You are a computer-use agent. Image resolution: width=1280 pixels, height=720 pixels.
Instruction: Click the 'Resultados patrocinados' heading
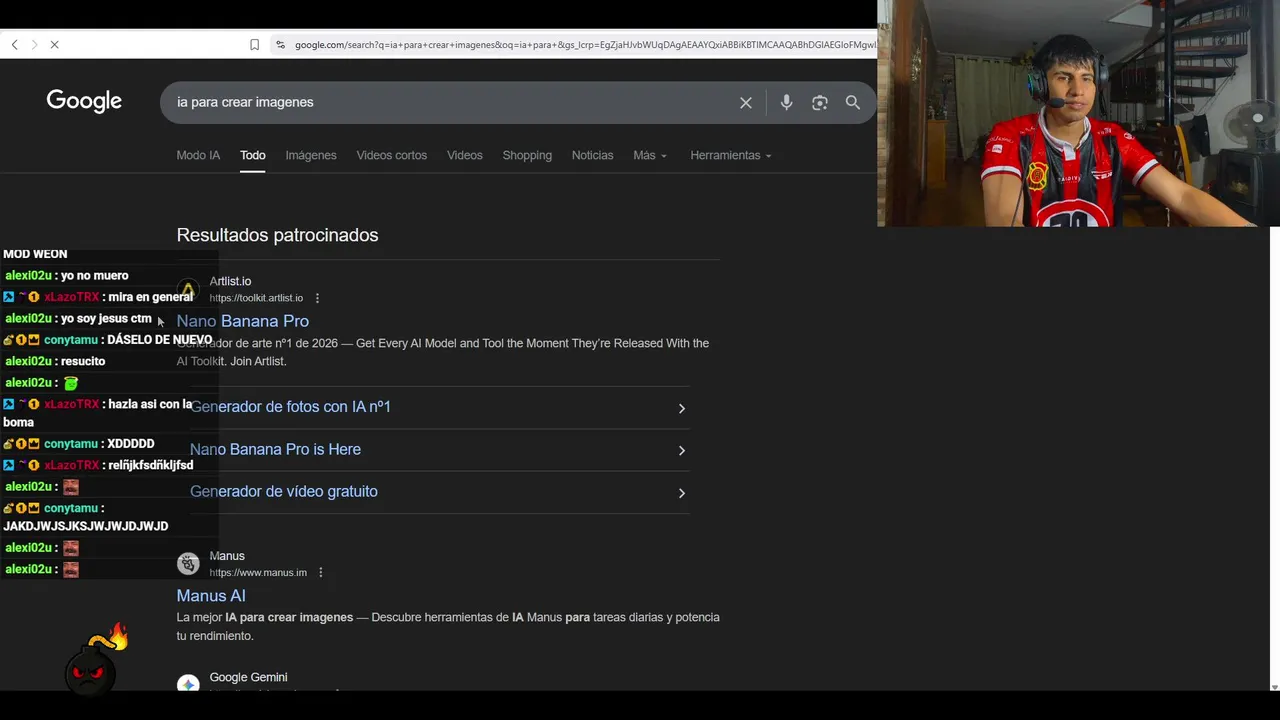(277, 235)
